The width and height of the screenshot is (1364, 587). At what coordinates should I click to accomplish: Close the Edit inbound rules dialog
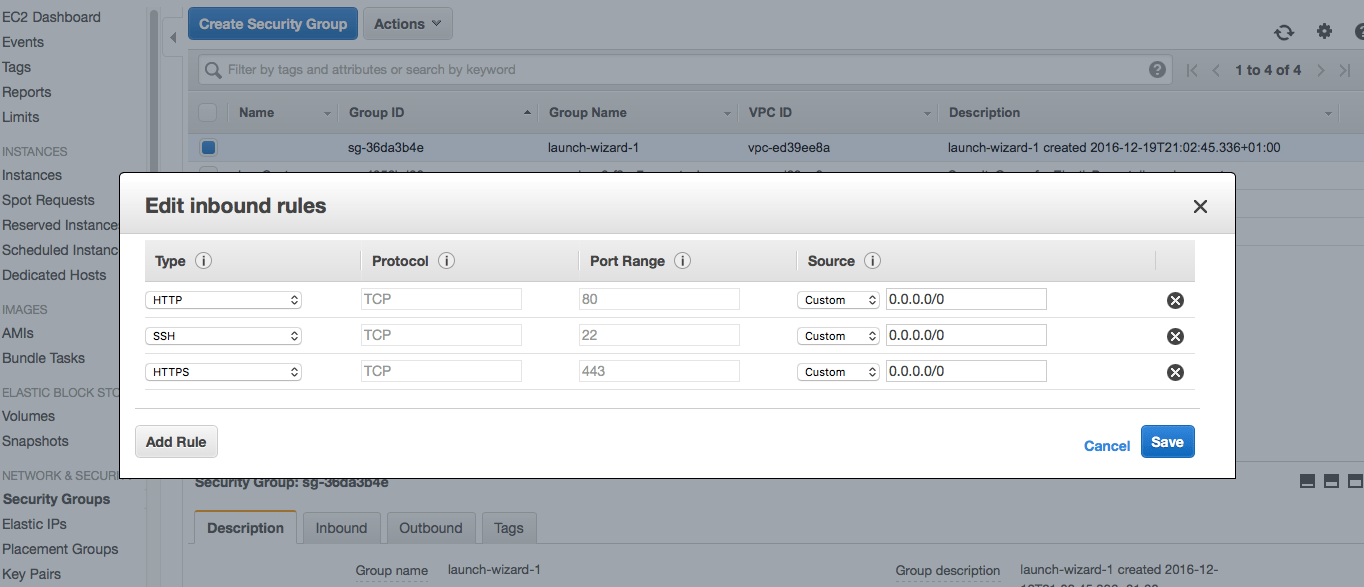[x=1200, y=207]
